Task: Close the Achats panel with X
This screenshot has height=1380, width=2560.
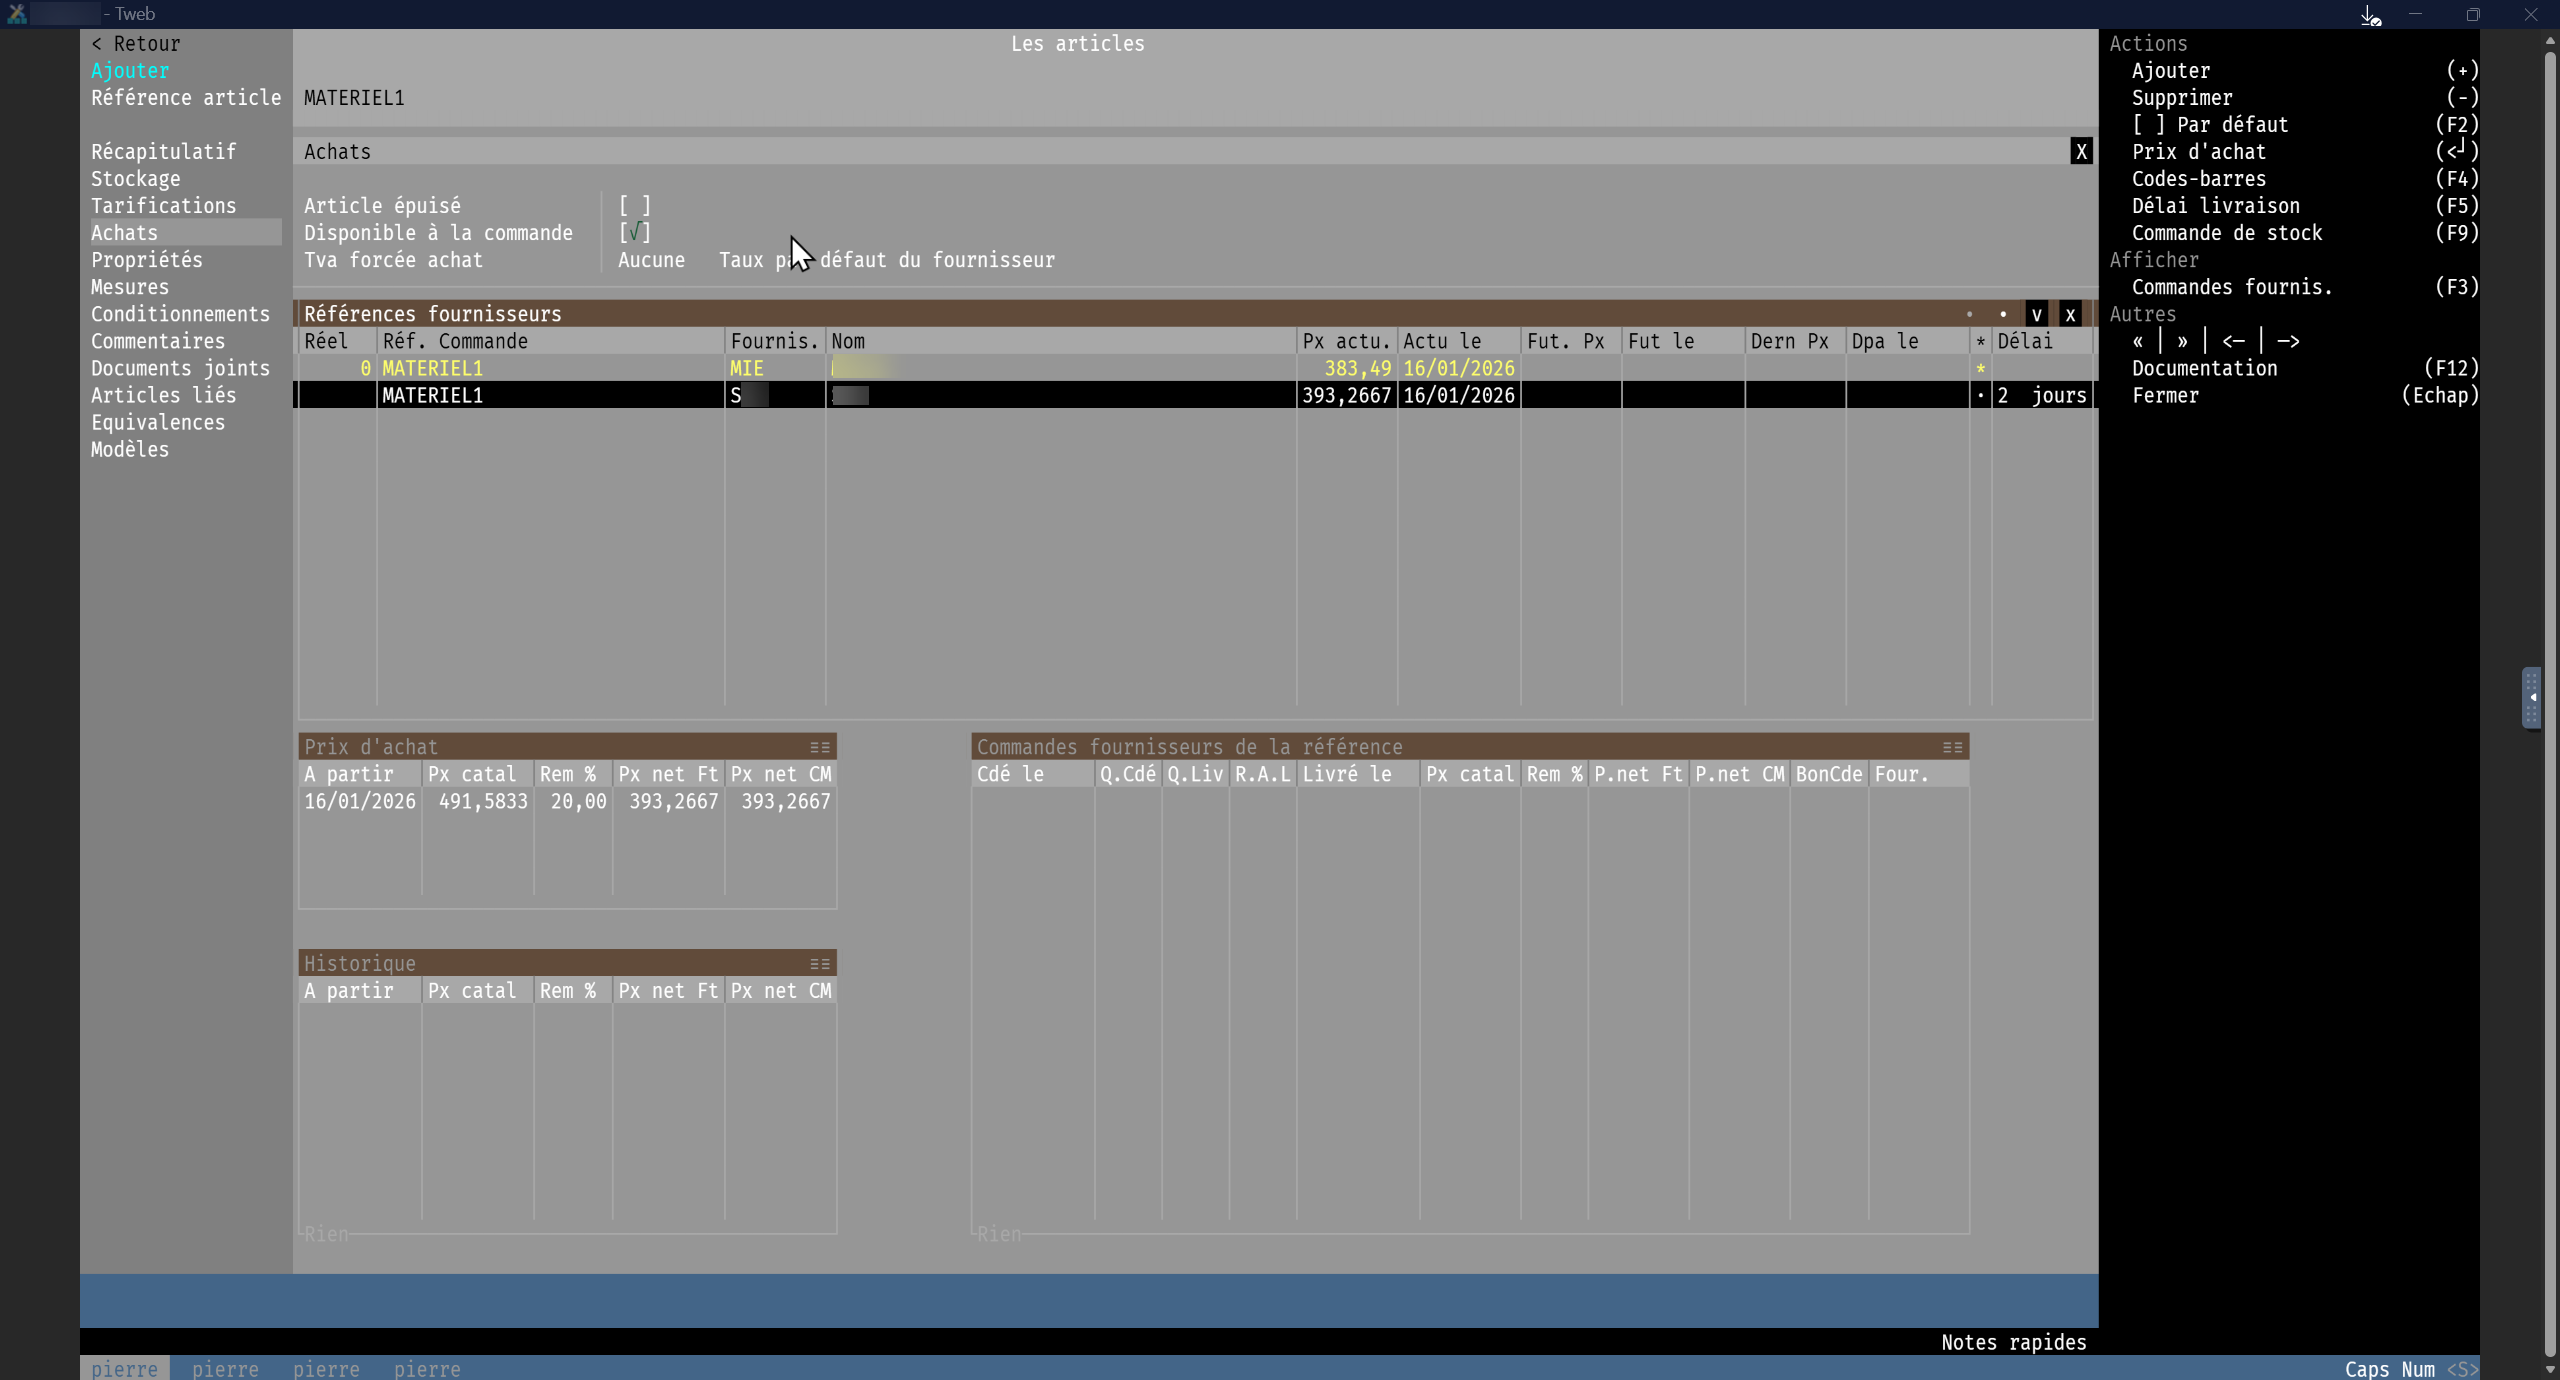Action: (x=2081, y=152)
